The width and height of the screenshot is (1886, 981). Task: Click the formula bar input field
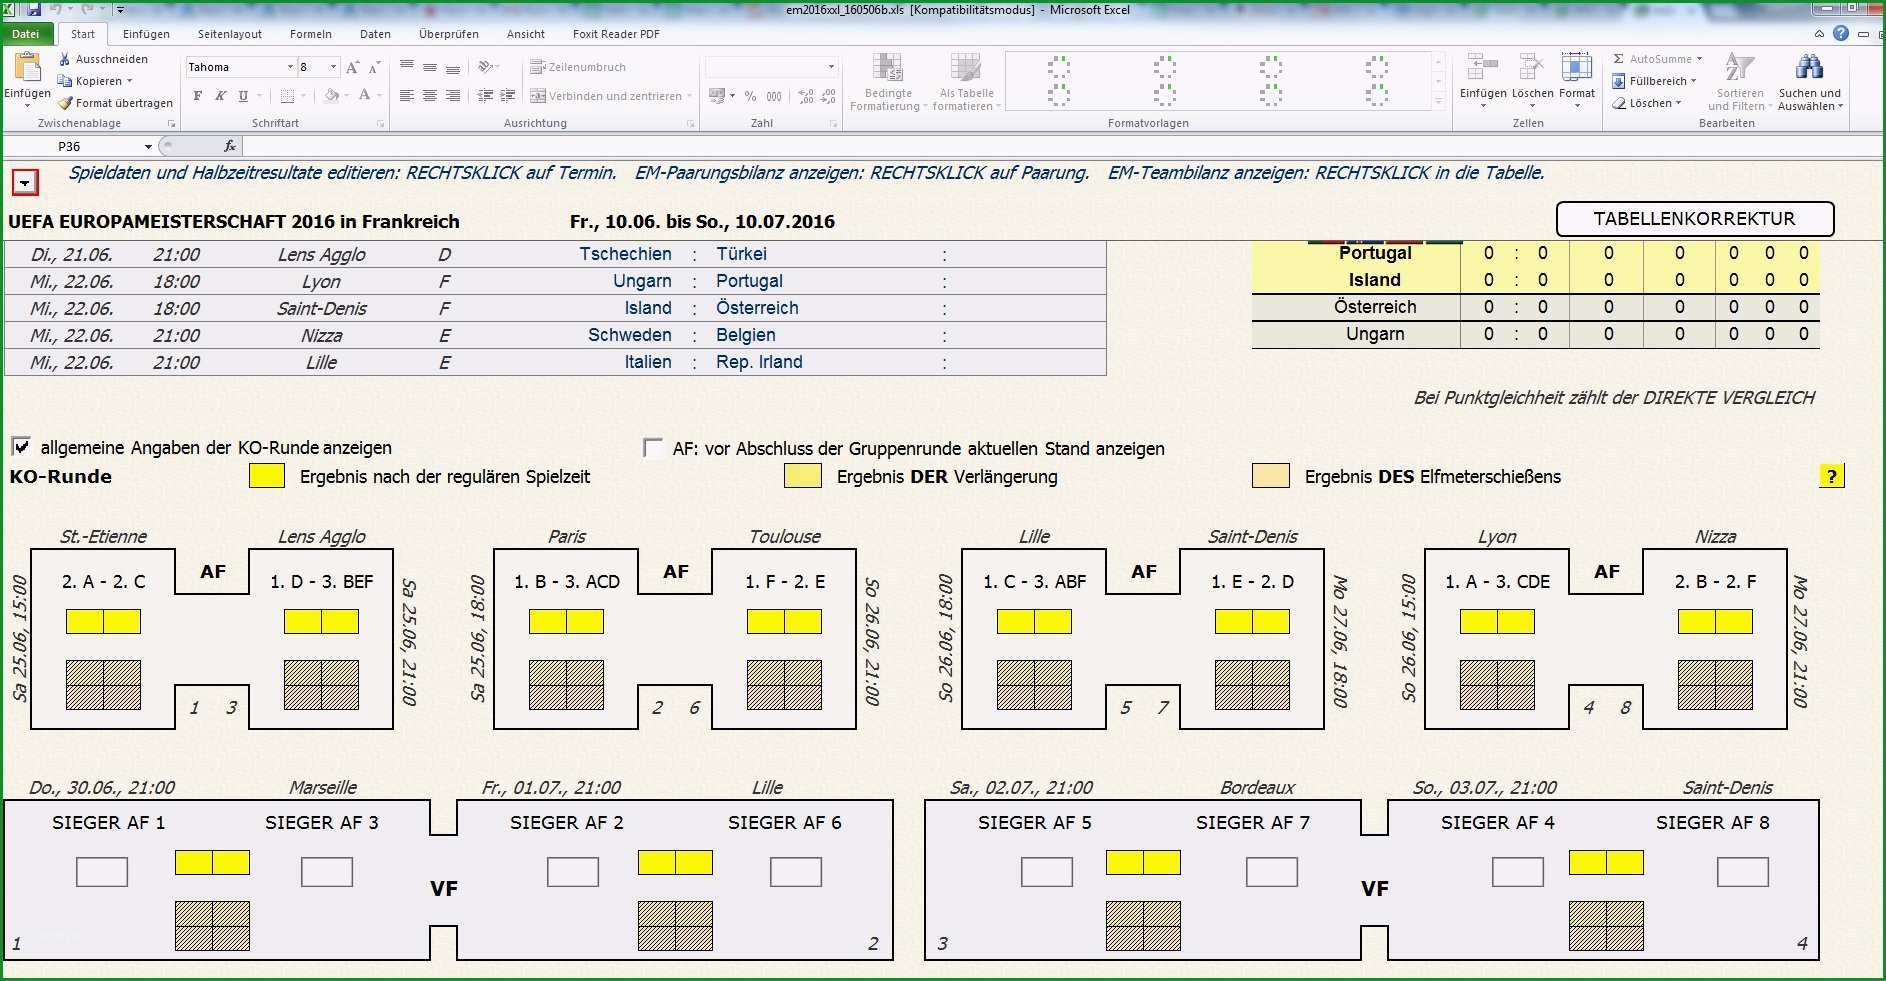click(1062, 146)
